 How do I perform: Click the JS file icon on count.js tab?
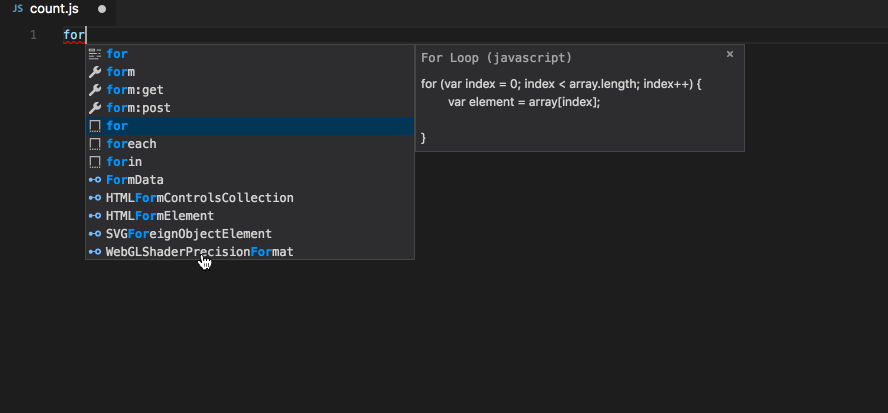[18, 9]
